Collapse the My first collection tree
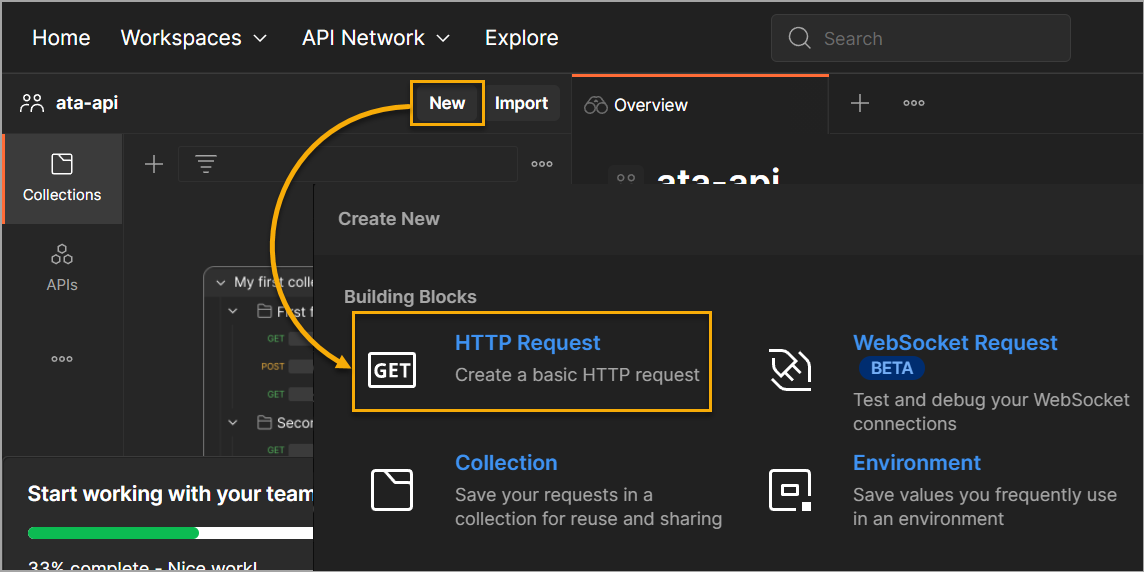Screen dimensions: 1144x572 pyautogui.click(x=220, y=282)
